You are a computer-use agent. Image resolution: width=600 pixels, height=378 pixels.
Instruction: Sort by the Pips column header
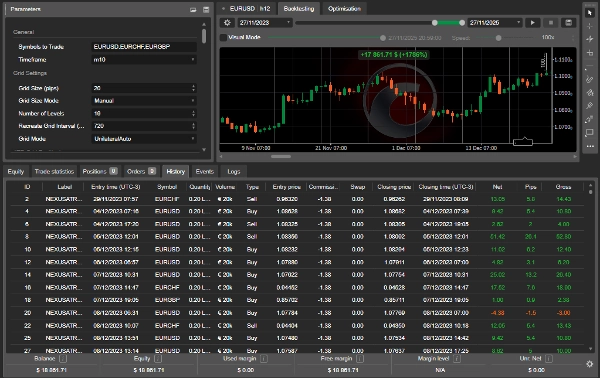click(x=530, y=187)
